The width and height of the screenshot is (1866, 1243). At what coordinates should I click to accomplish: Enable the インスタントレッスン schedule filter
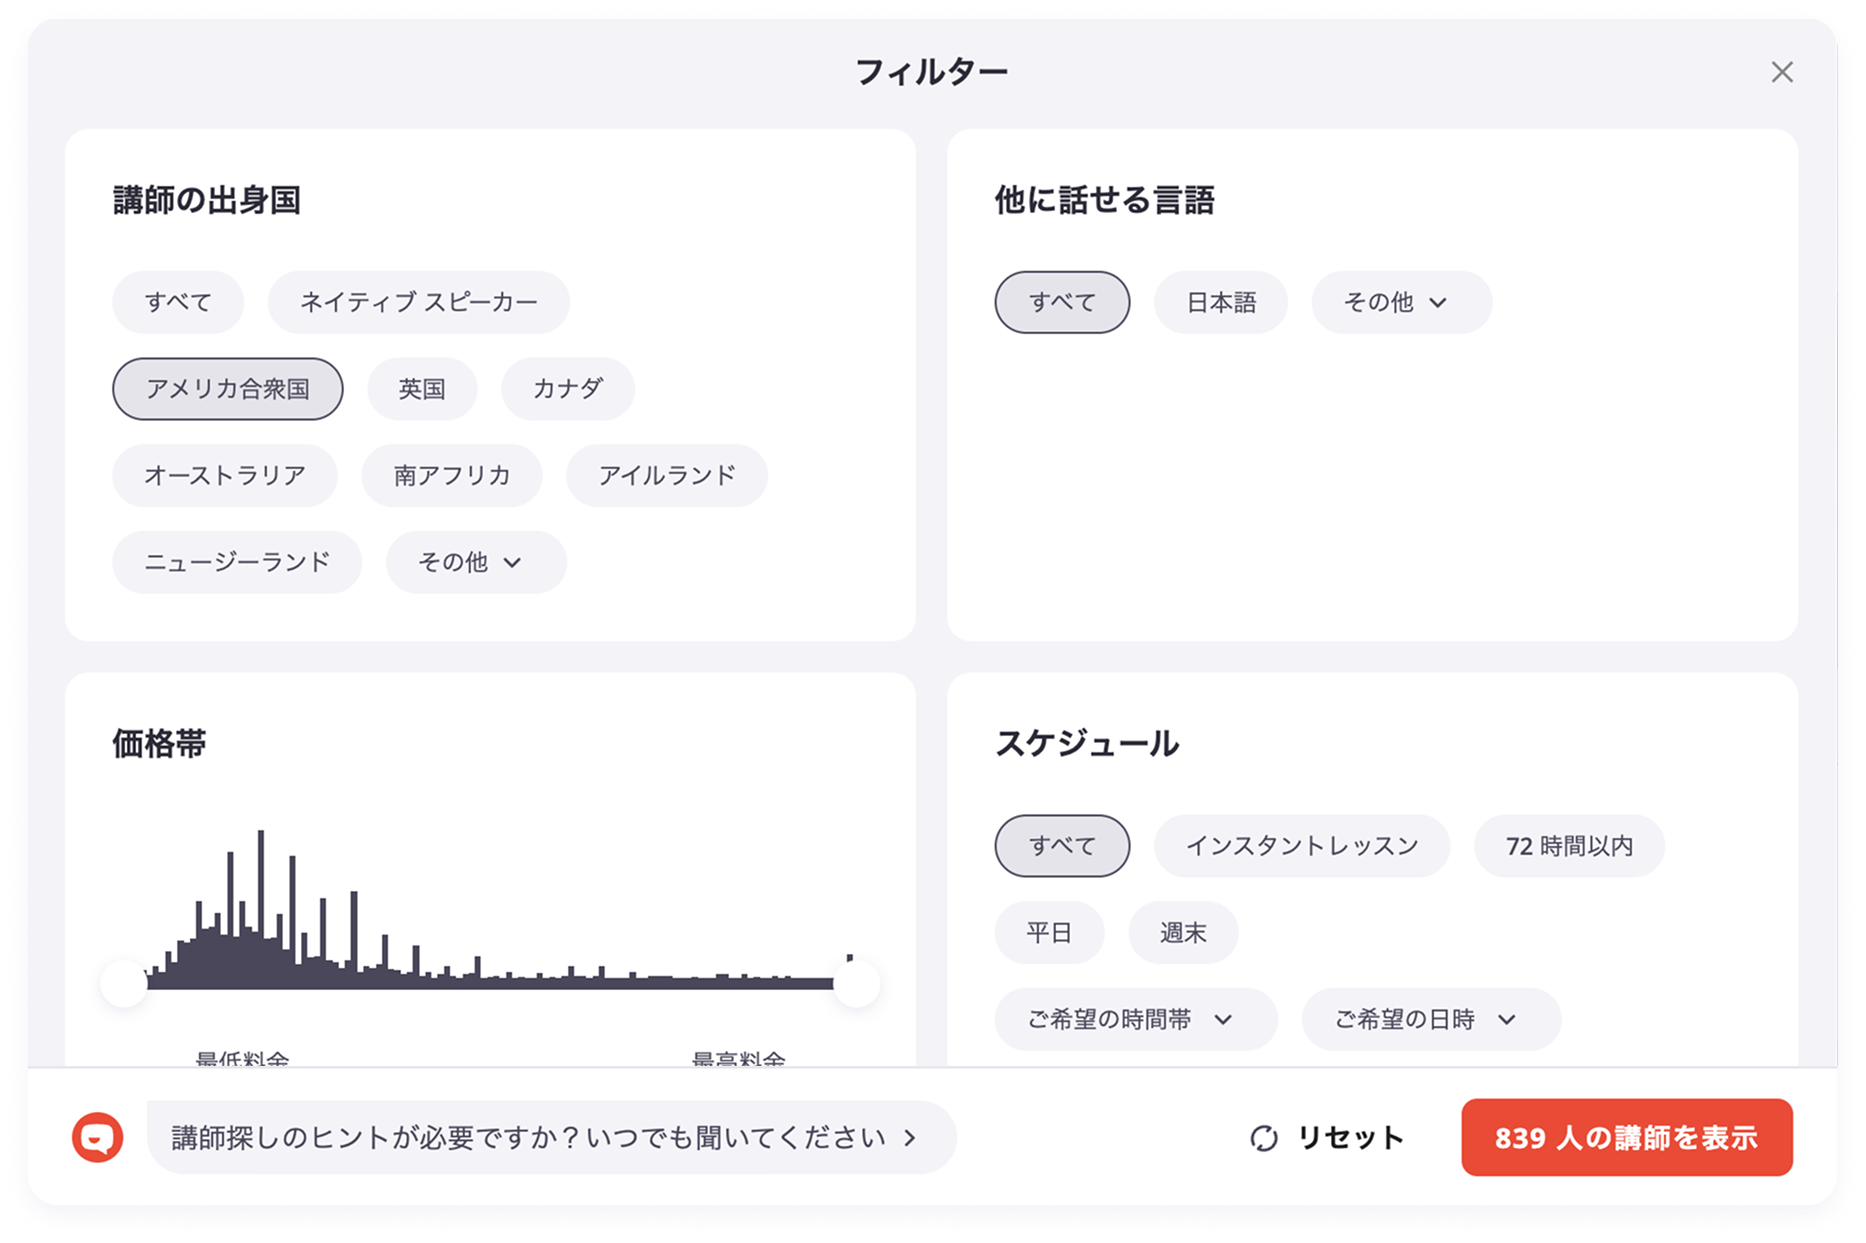[x=1301, y=845]
